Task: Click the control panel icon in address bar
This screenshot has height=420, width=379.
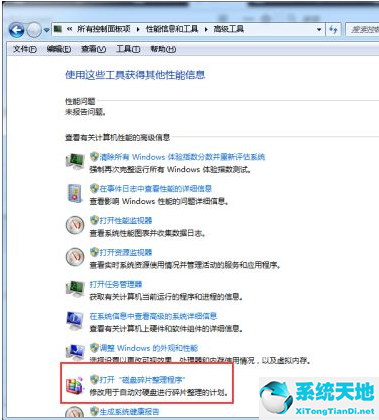Action: click(x=58, y=29)
